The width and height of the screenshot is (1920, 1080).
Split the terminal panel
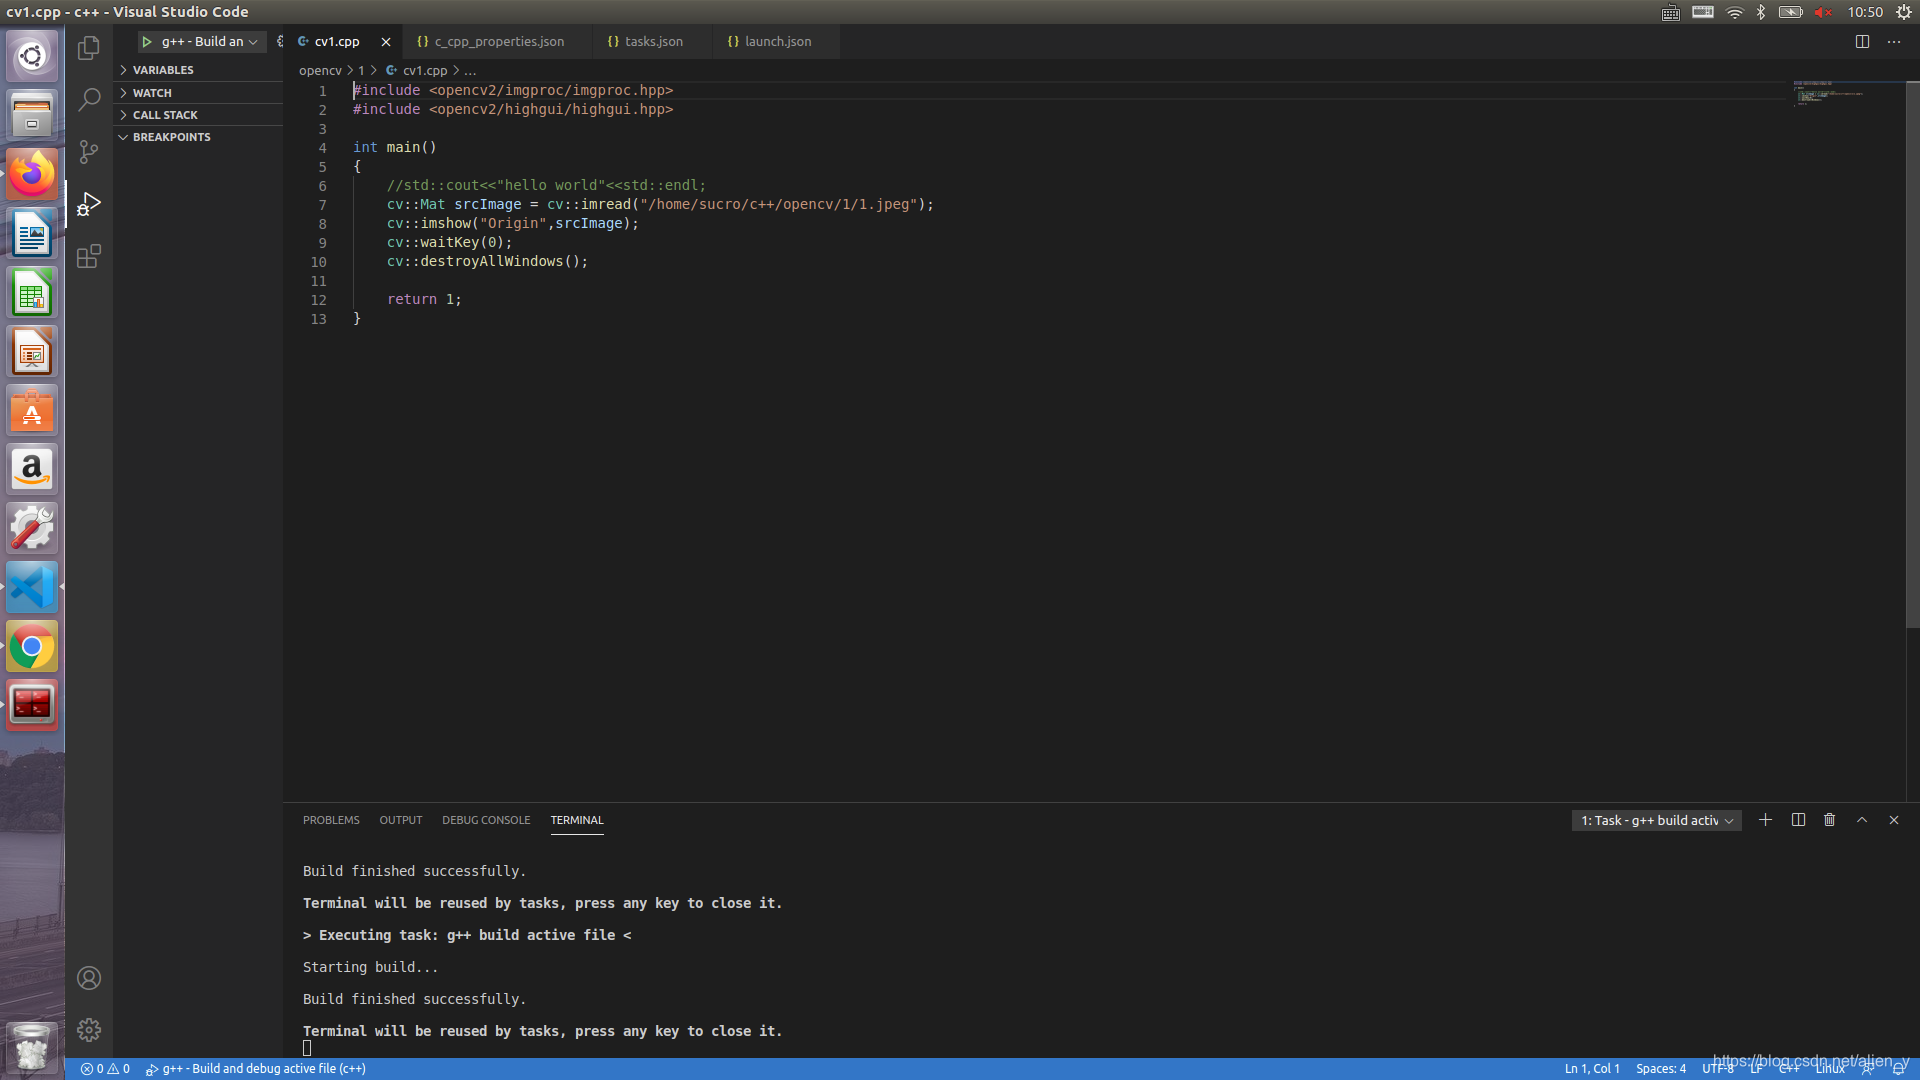click(1798, 820)
